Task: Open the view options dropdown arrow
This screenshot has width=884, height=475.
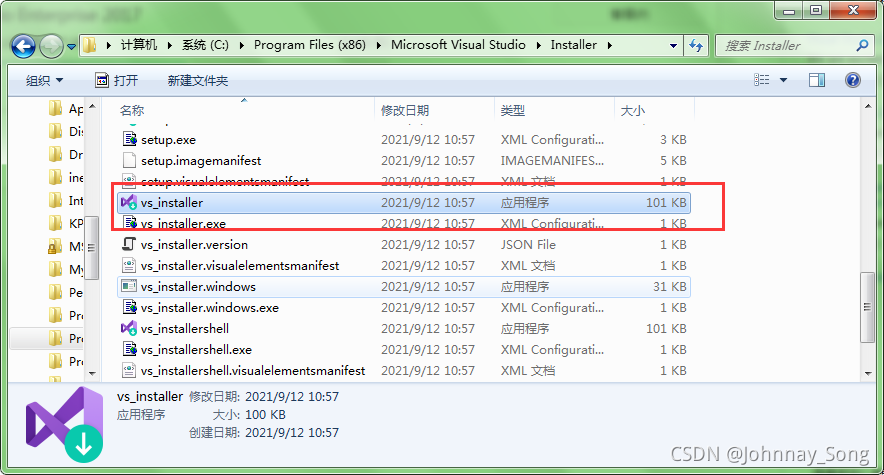Action: 783,80
